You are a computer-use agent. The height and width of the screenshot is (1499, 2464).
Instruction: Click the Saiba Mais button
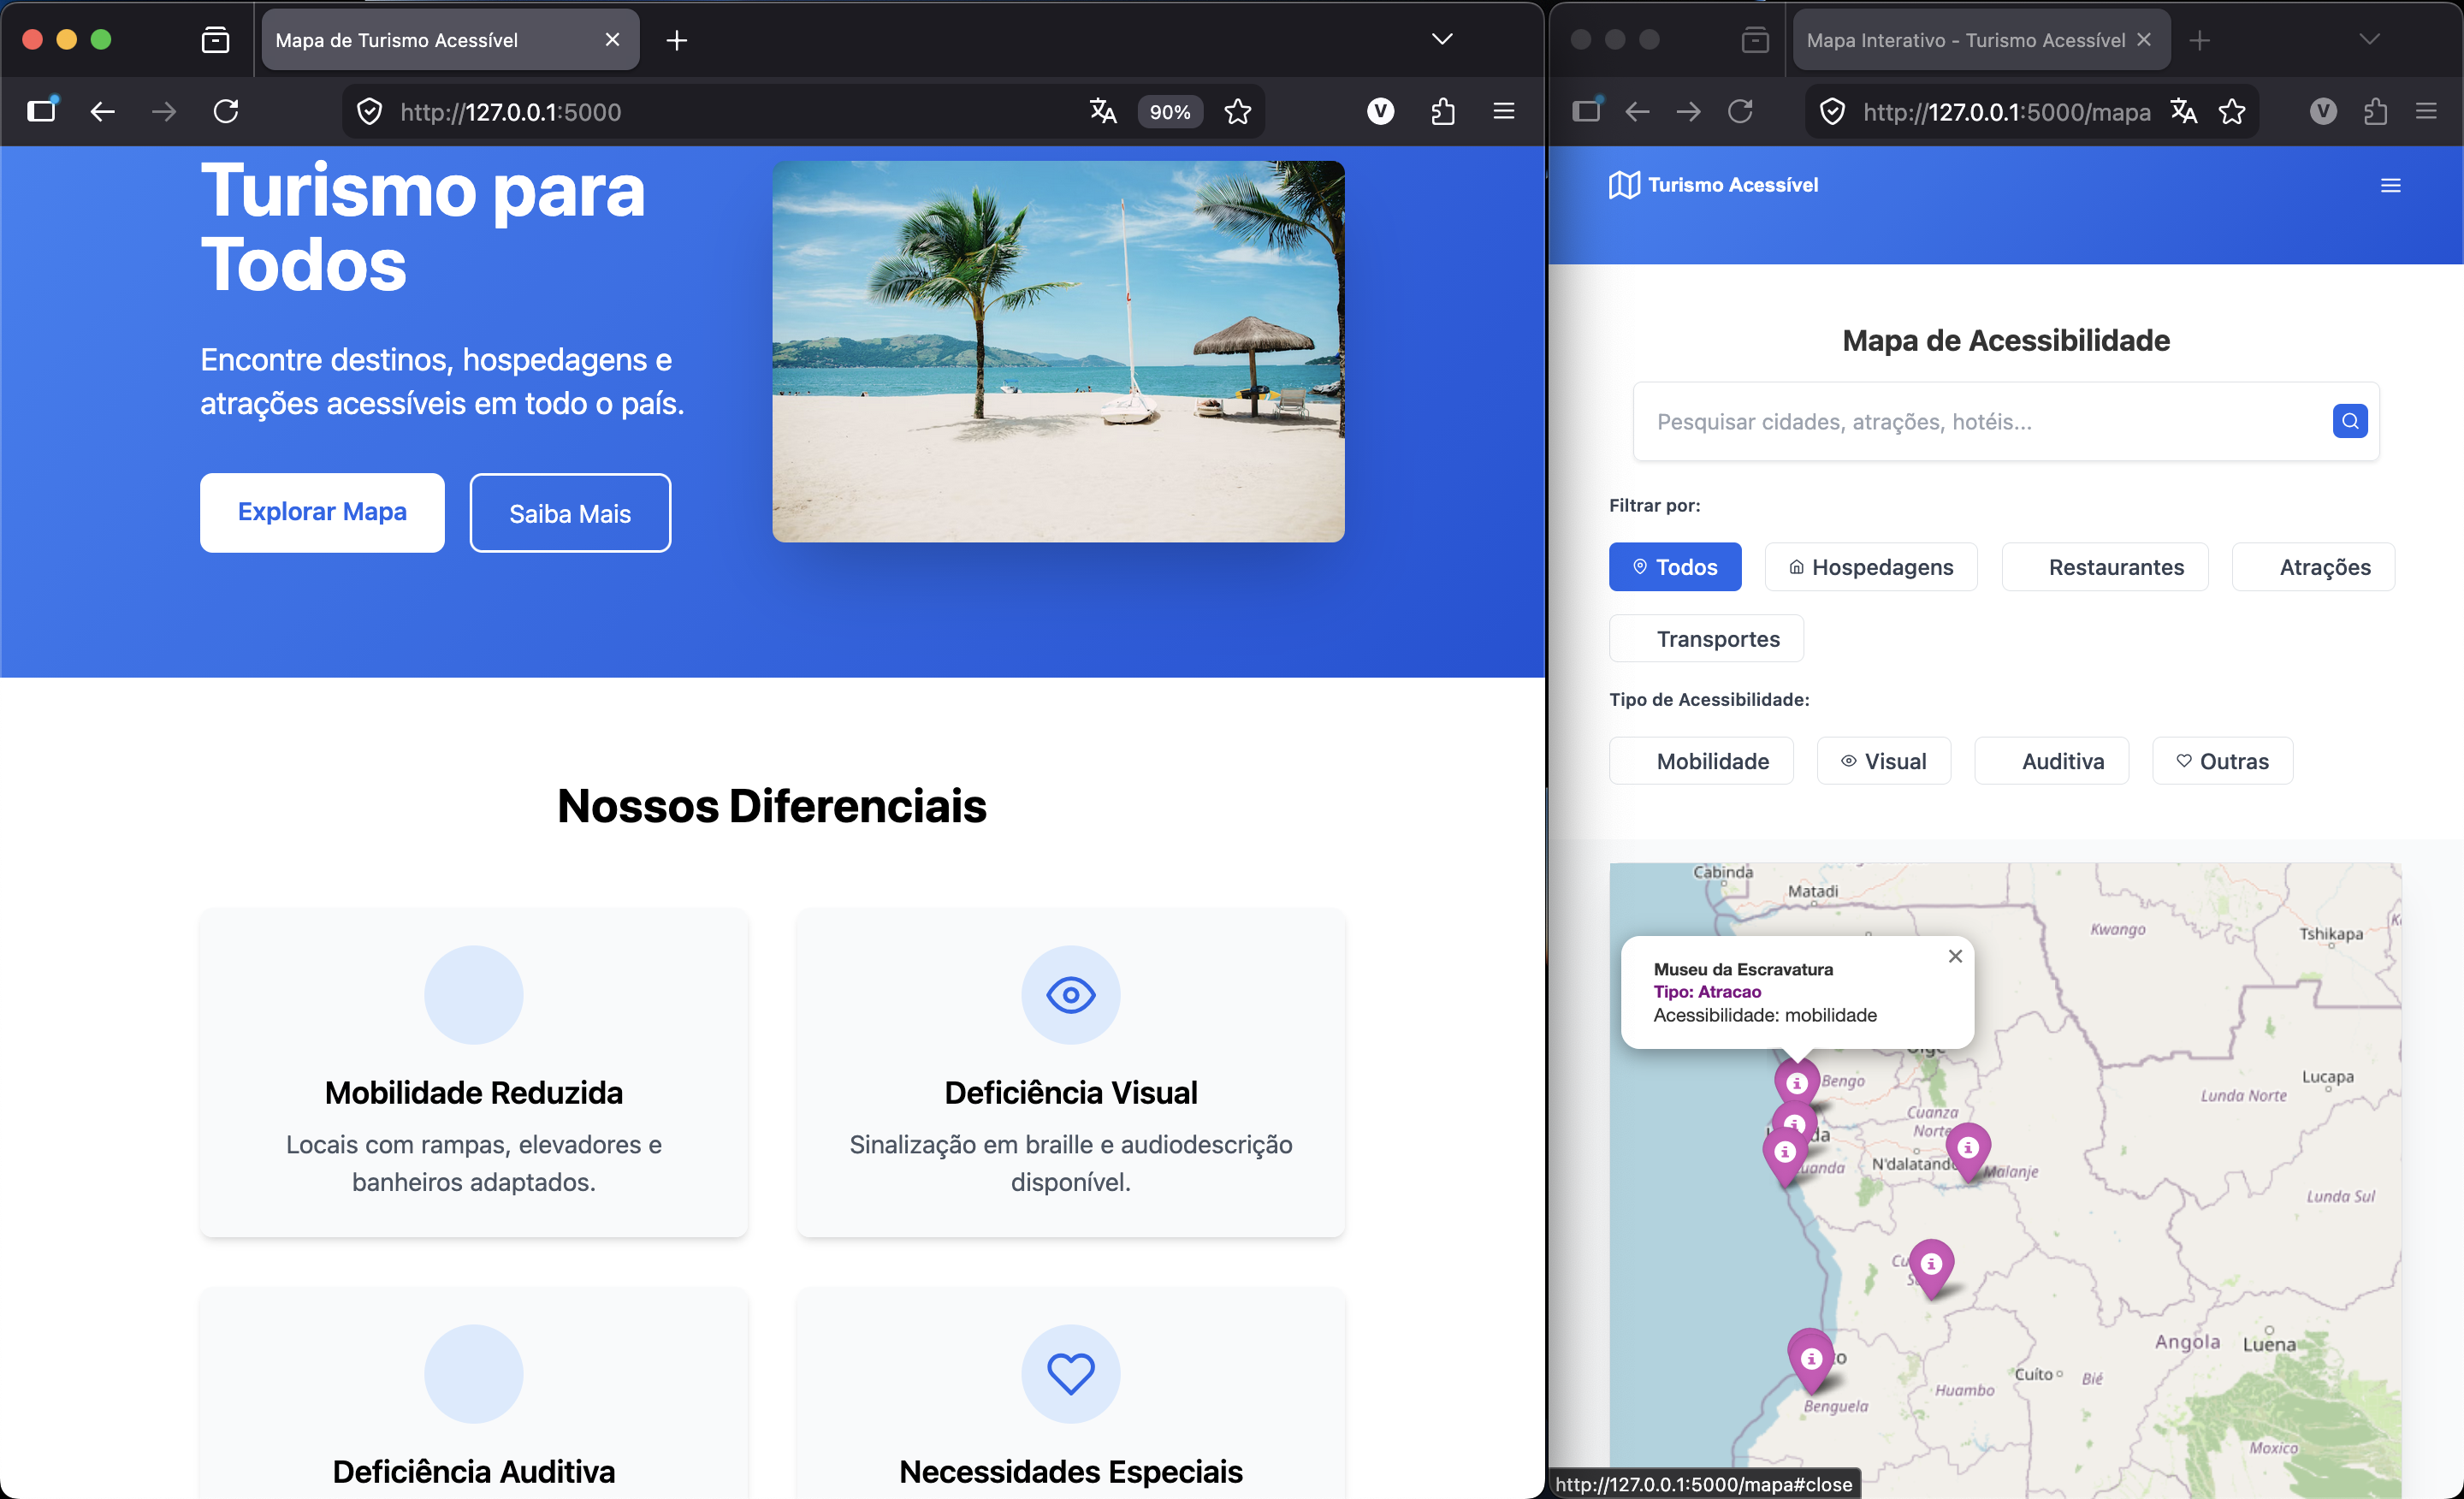(570, 513)
